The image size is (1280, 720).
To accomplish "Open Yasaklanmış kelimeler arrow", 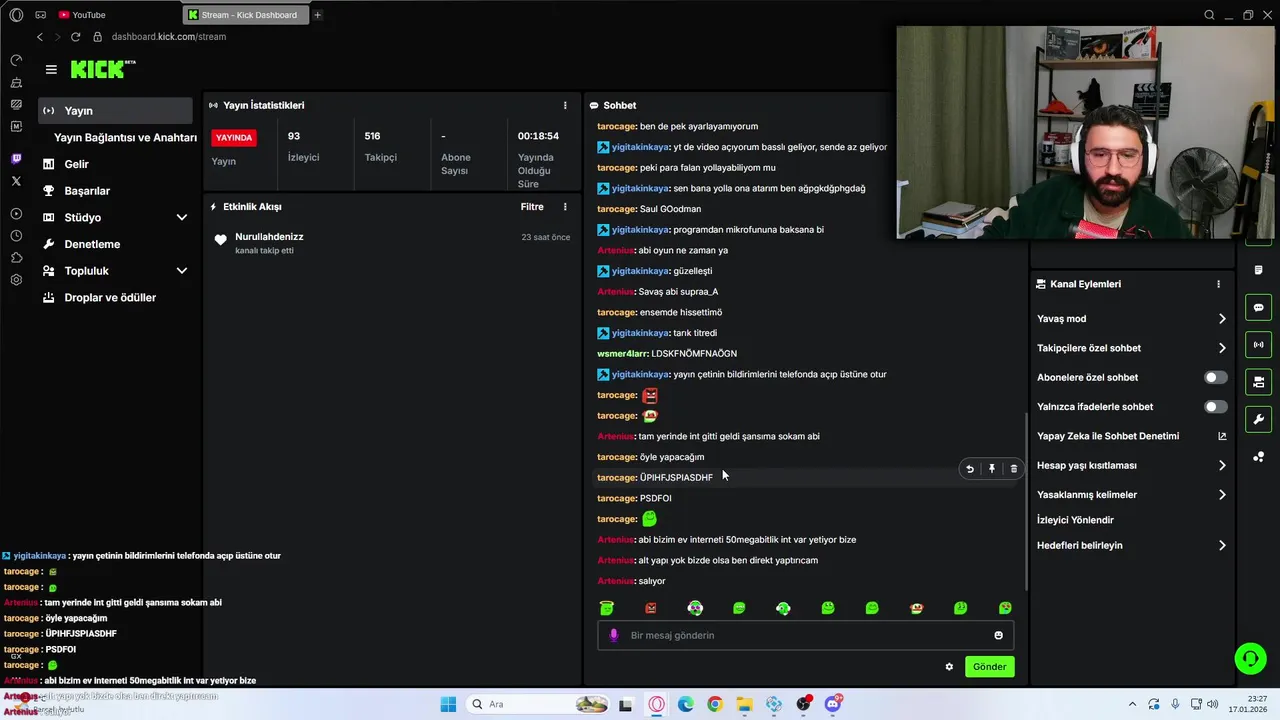I will click(1222, 495).
